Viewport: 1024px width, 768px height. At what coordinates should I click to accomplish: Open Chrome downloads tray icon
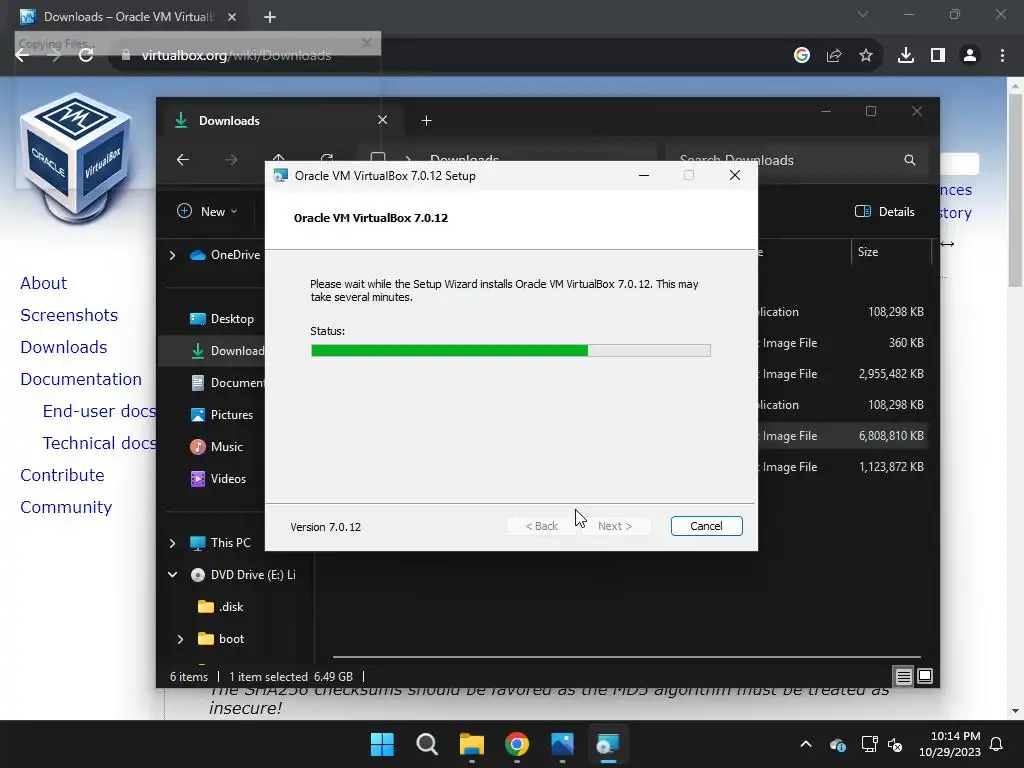(x=905, y=56)
